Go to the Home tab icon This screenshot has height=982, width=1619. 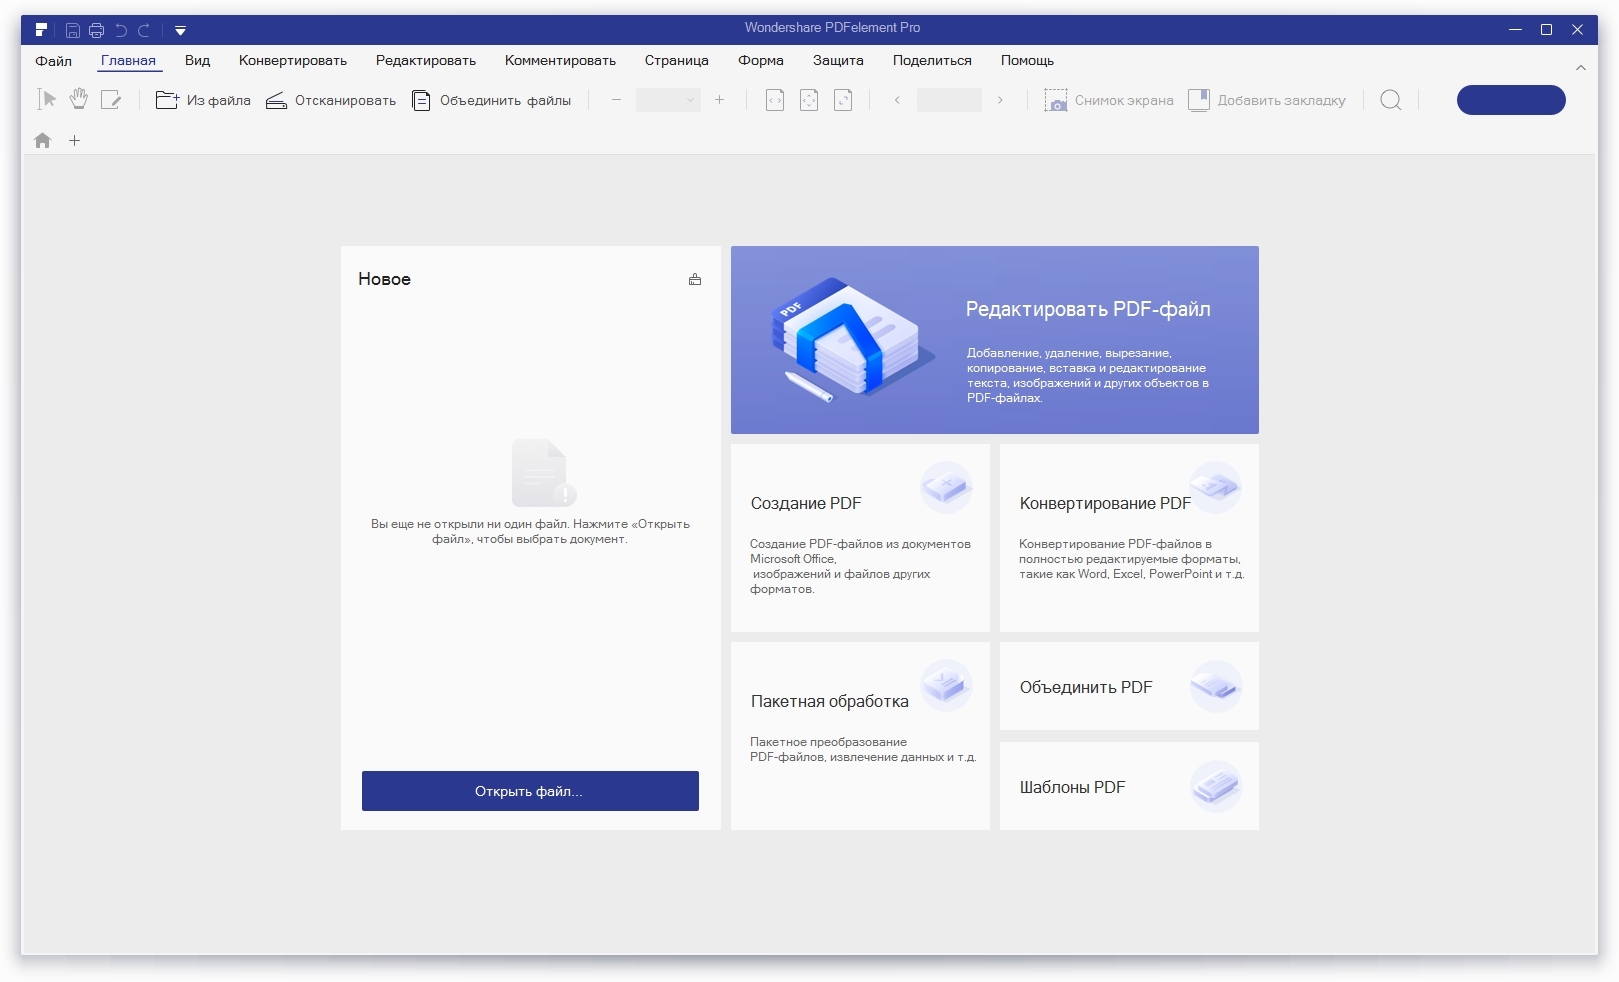pos(42,141)
